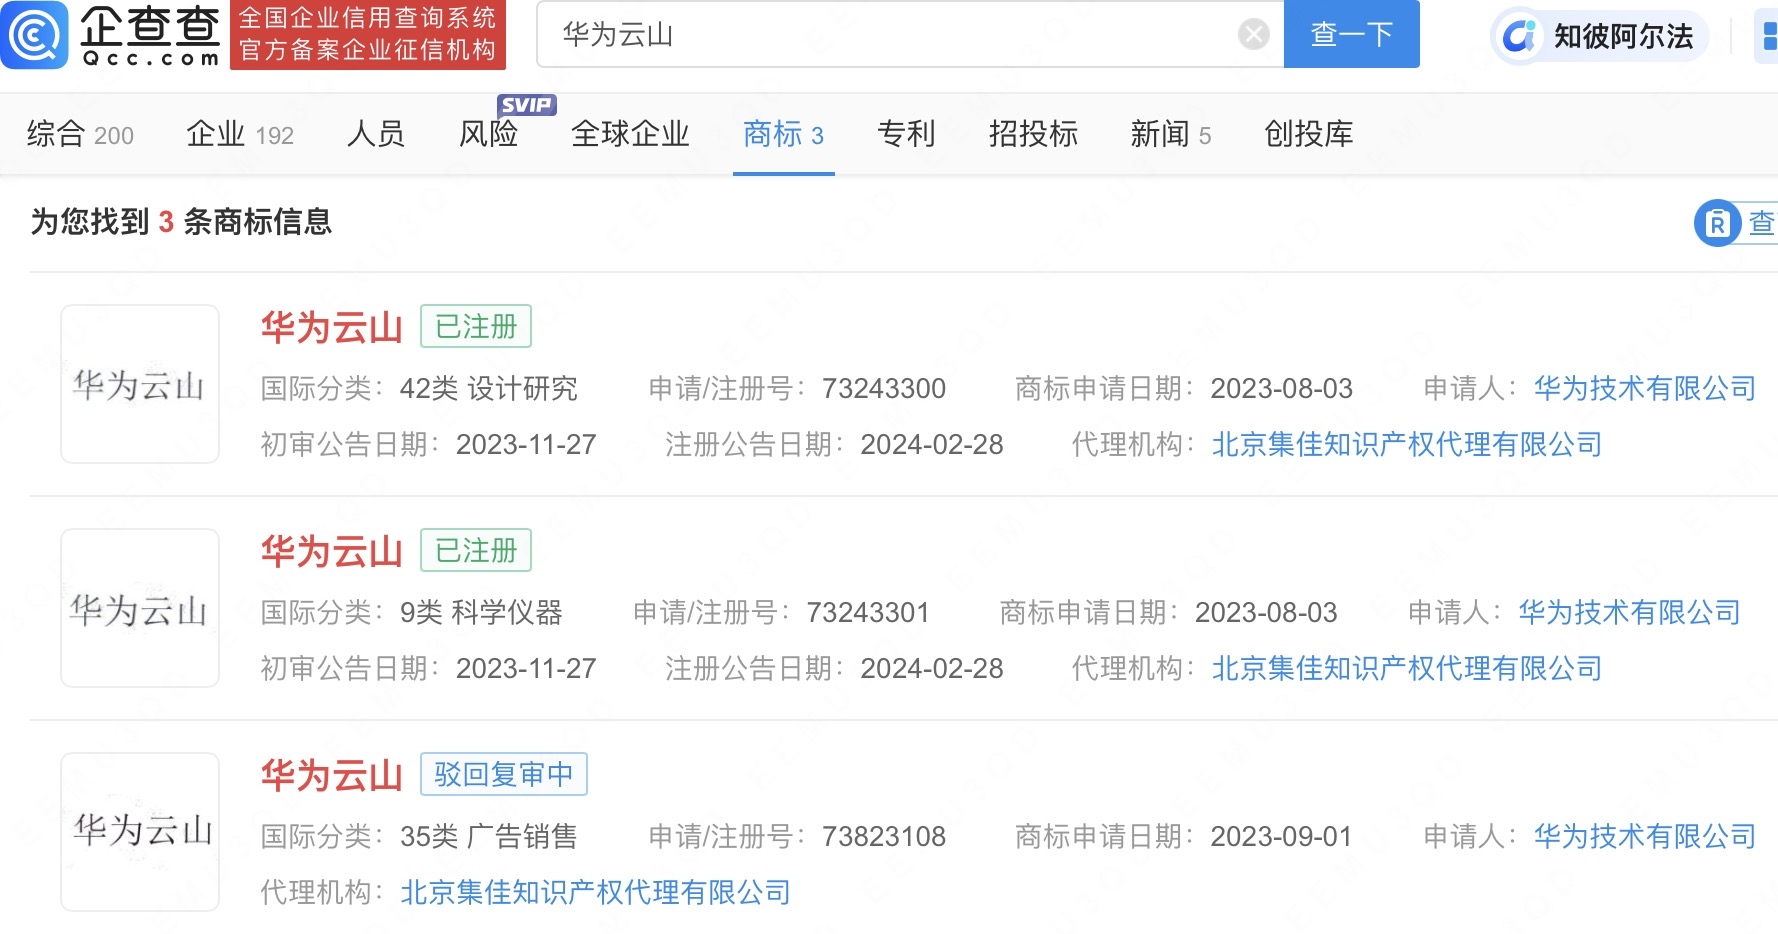
Task: Open 华为云山 title of 73243301 entry
Action: pyautogui.click(x=331, y=551)
